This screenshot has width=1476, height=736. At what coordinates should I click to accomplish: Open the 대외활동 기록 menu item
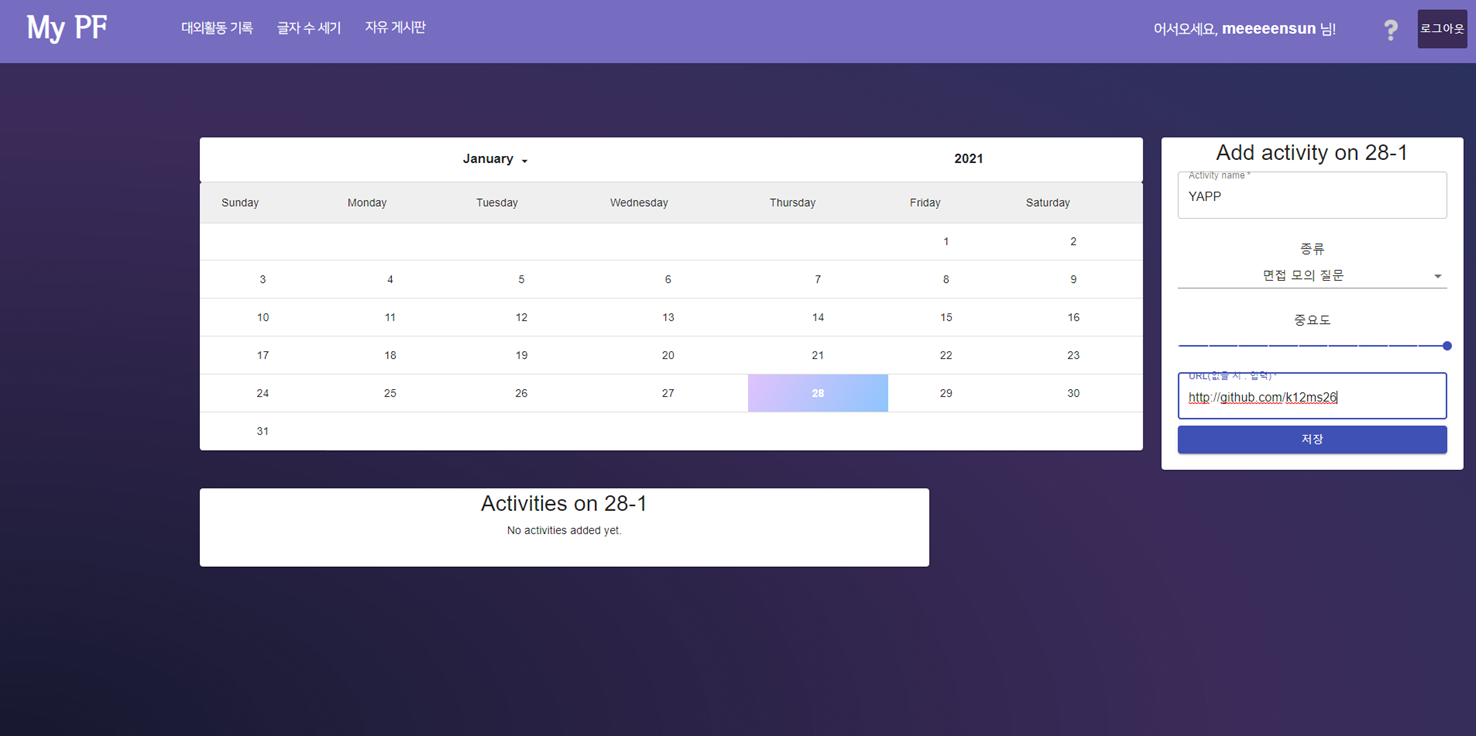tap(216, 27)
